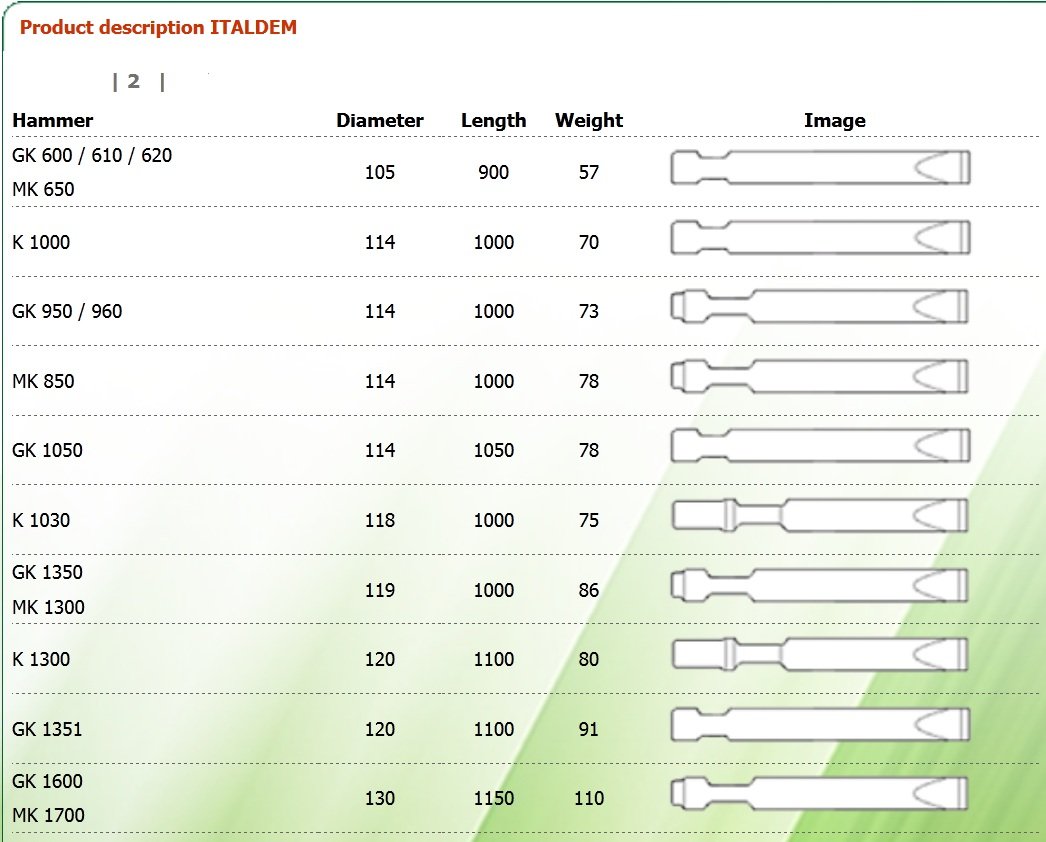
Task: Click the GK 1351 chisel image
Action: pos(820,725)
